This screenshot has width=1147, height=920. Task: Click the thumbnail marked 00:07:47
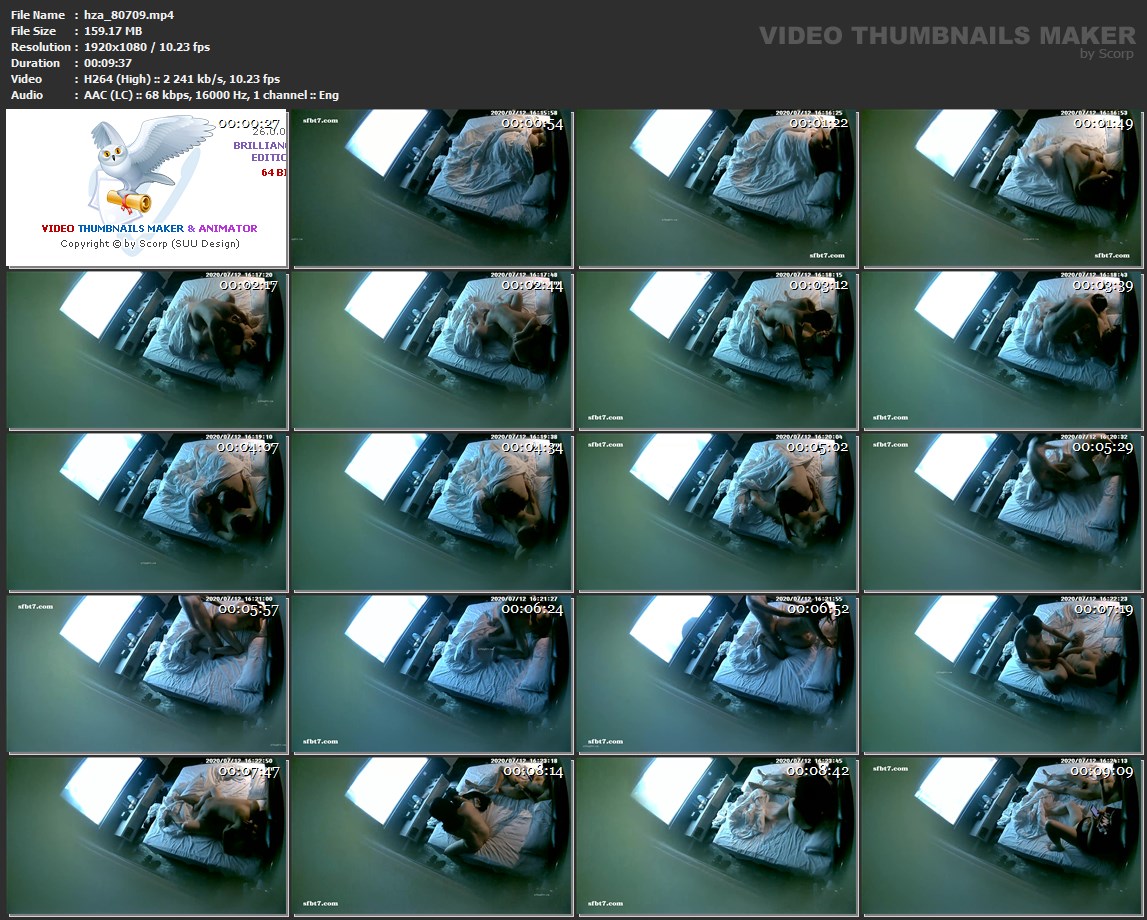[148, 835]
